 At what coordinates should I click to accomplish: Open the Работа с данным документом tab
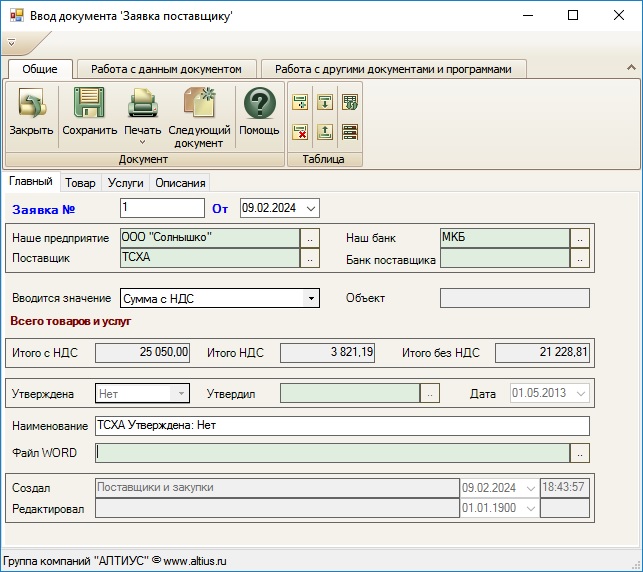pos(166,69)
